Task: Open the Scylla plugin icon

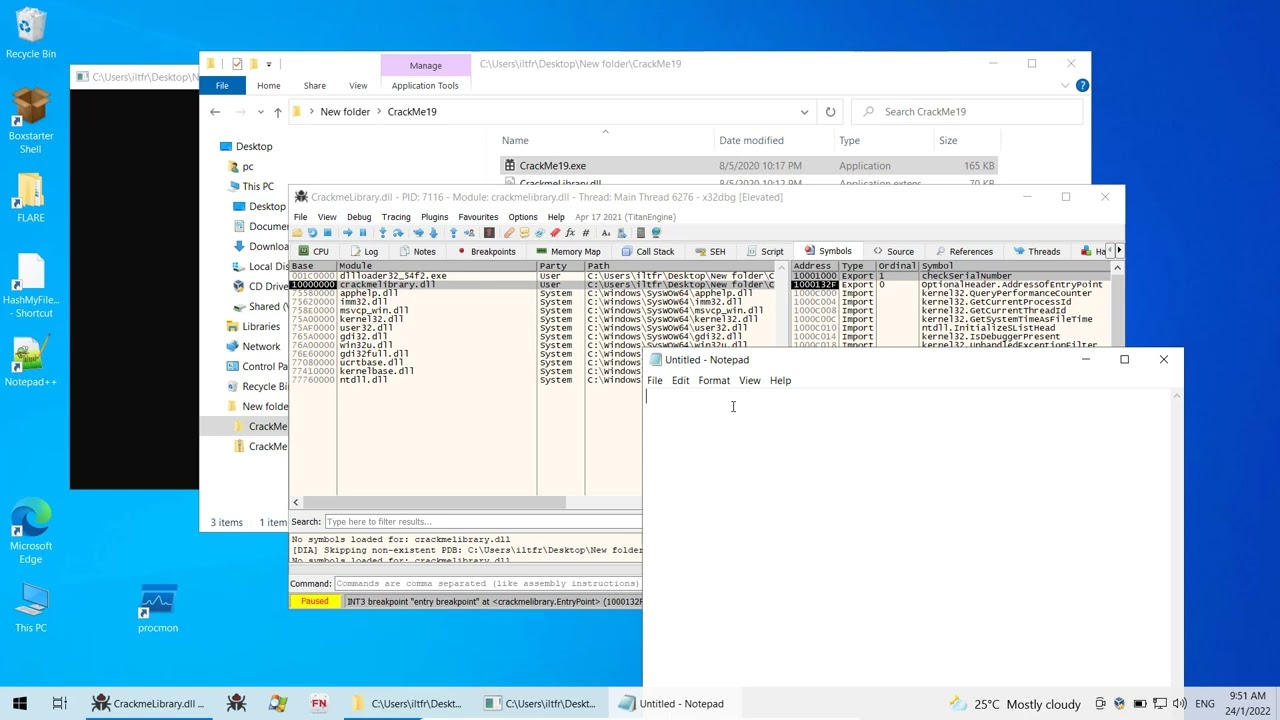Action: (x=489, y=233)
